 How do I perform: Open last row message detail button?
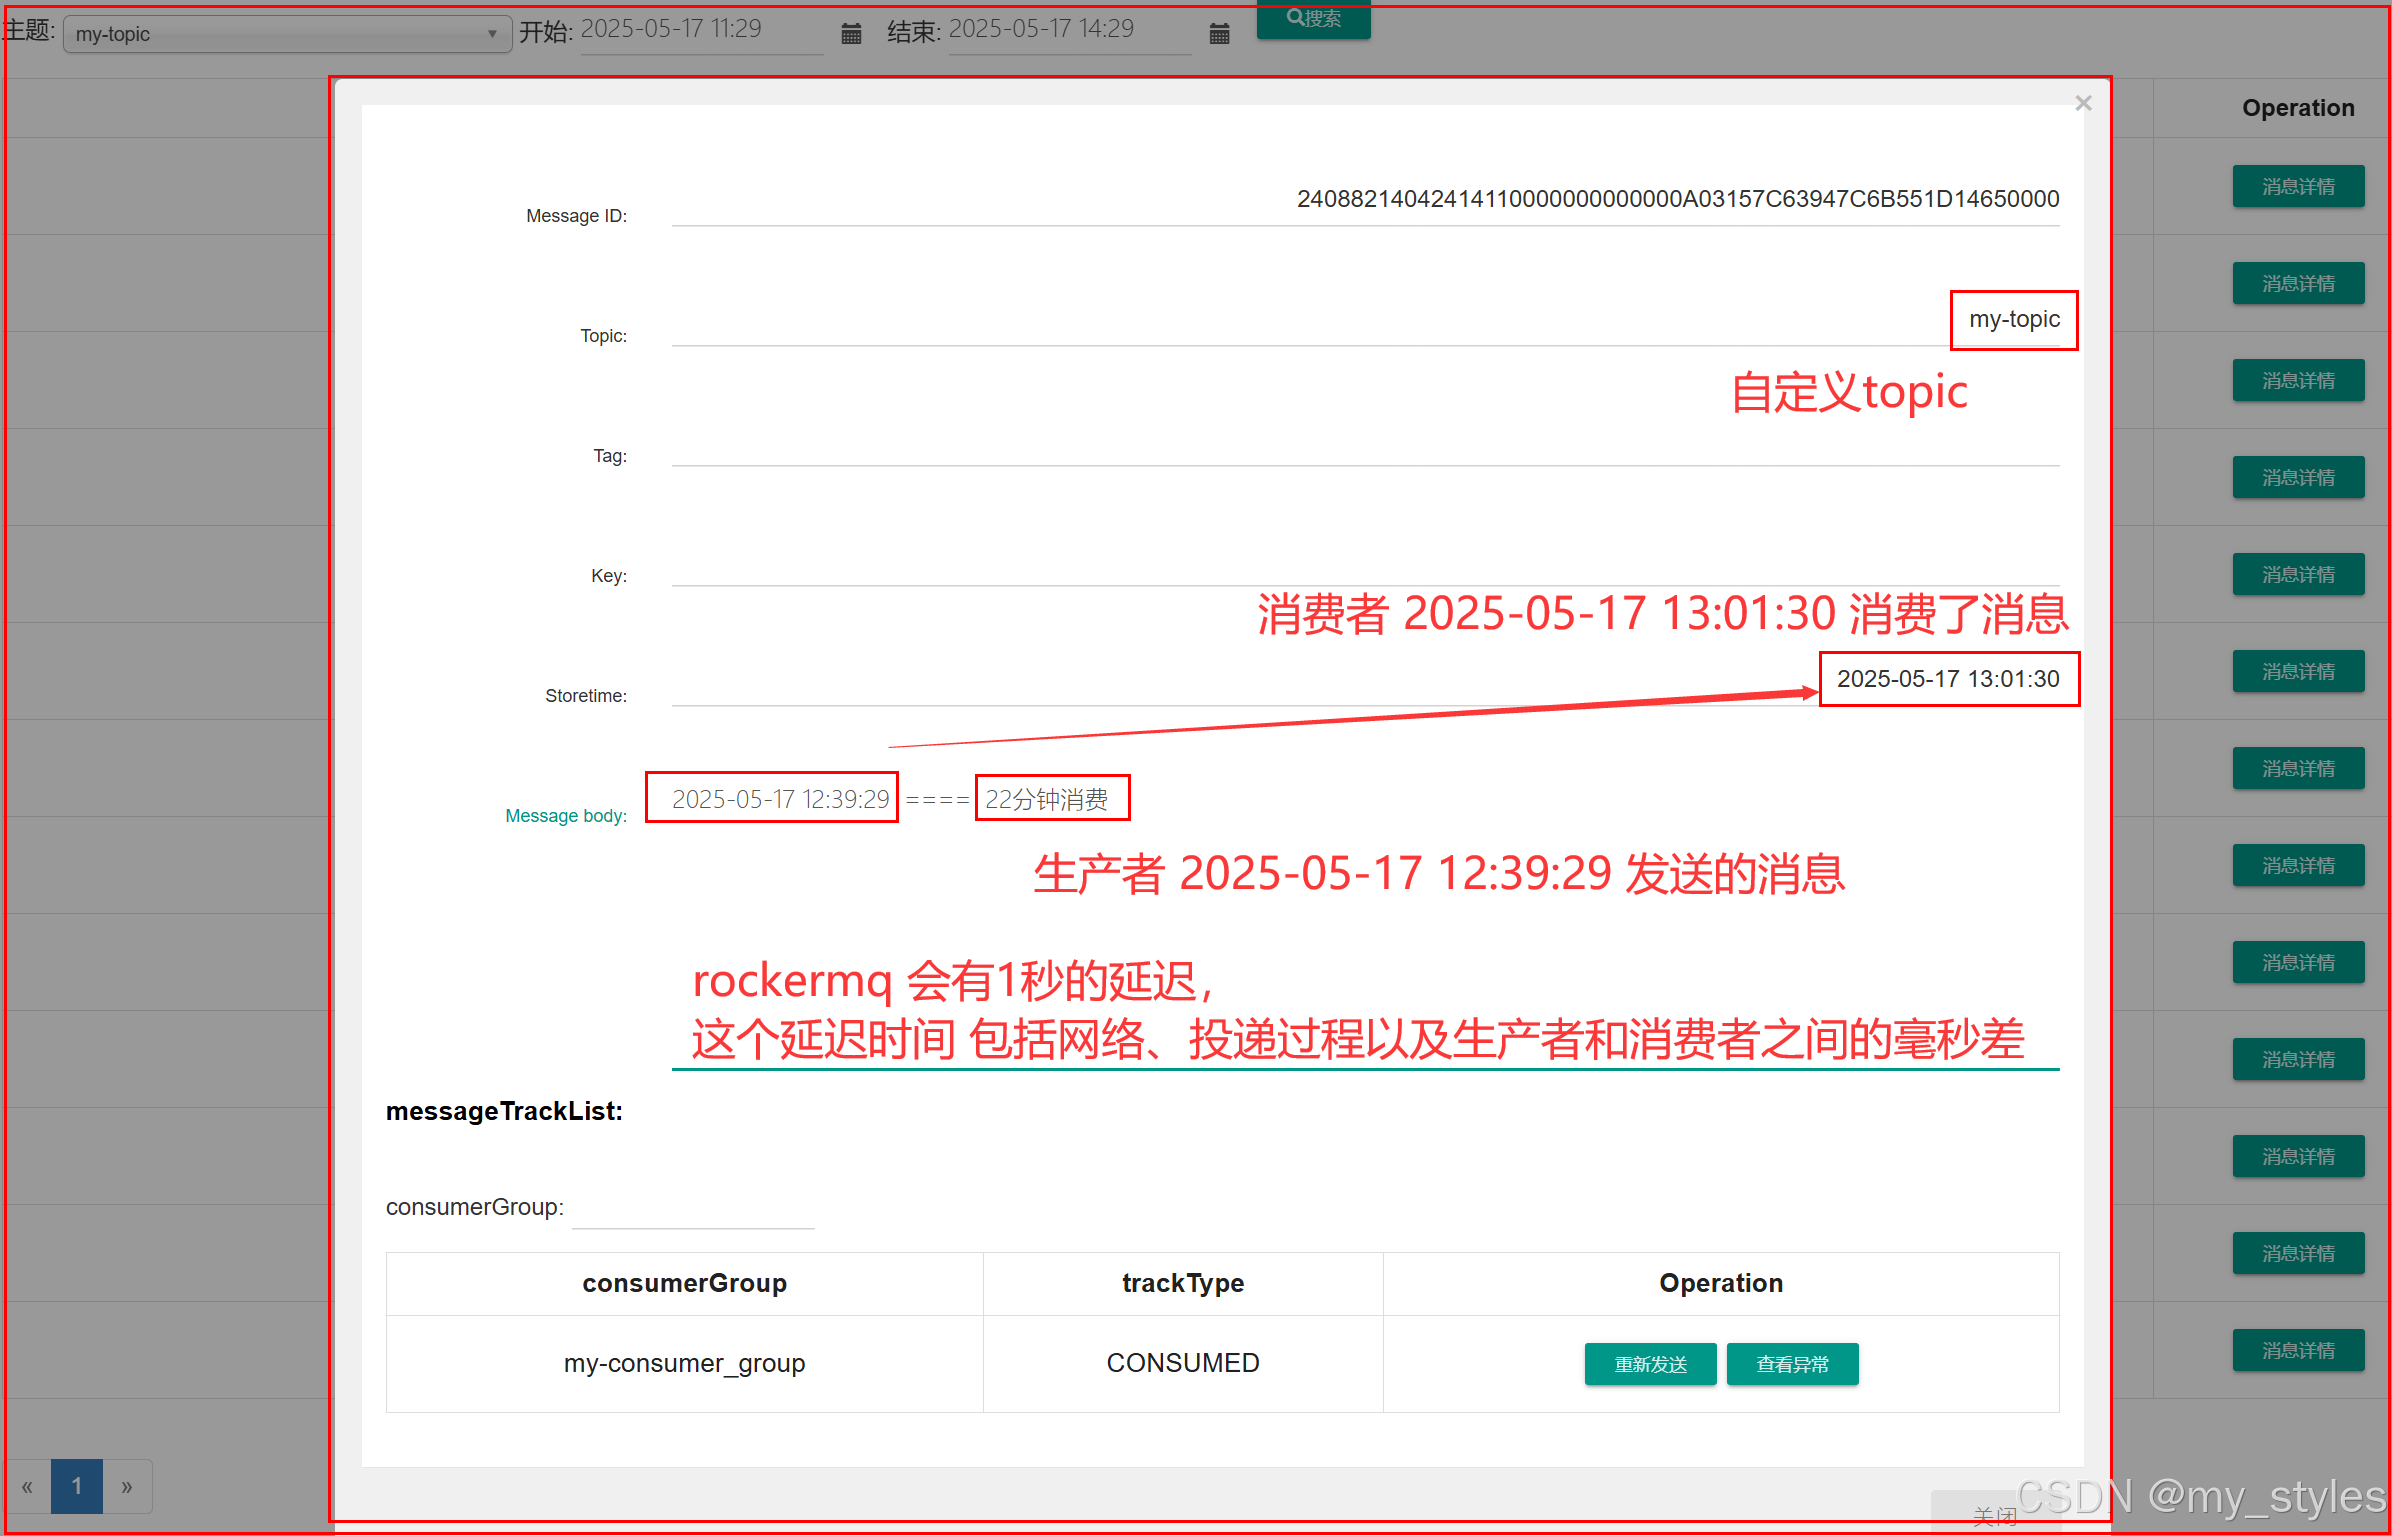pyautogui.click(x=2298, y=1350)
